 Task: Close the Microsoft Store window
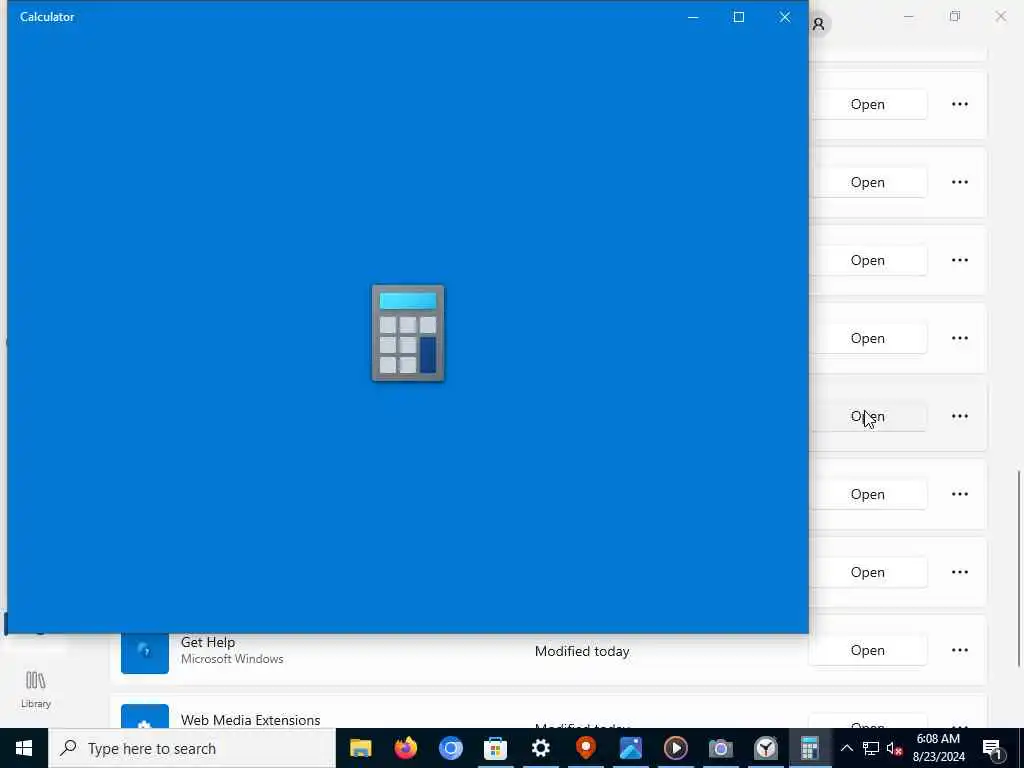click(1000, 16)
